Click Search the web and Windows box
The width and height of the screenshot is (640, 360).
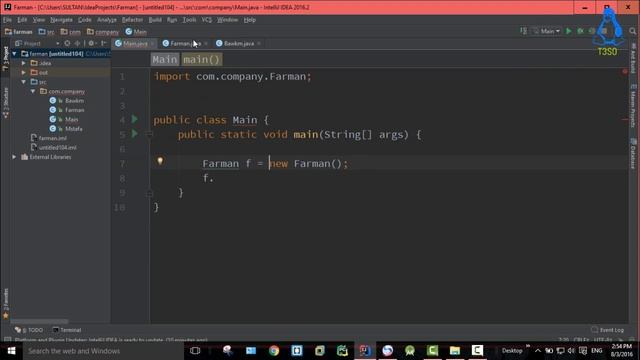click(x=103, y=351)
